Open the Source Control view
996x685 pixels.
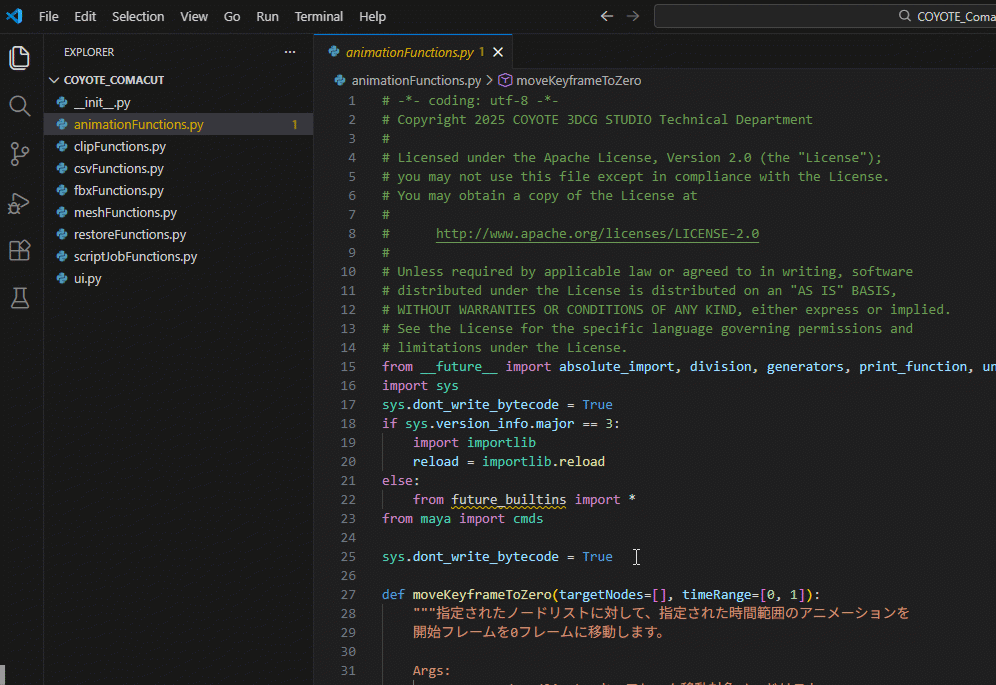(20, 154)
